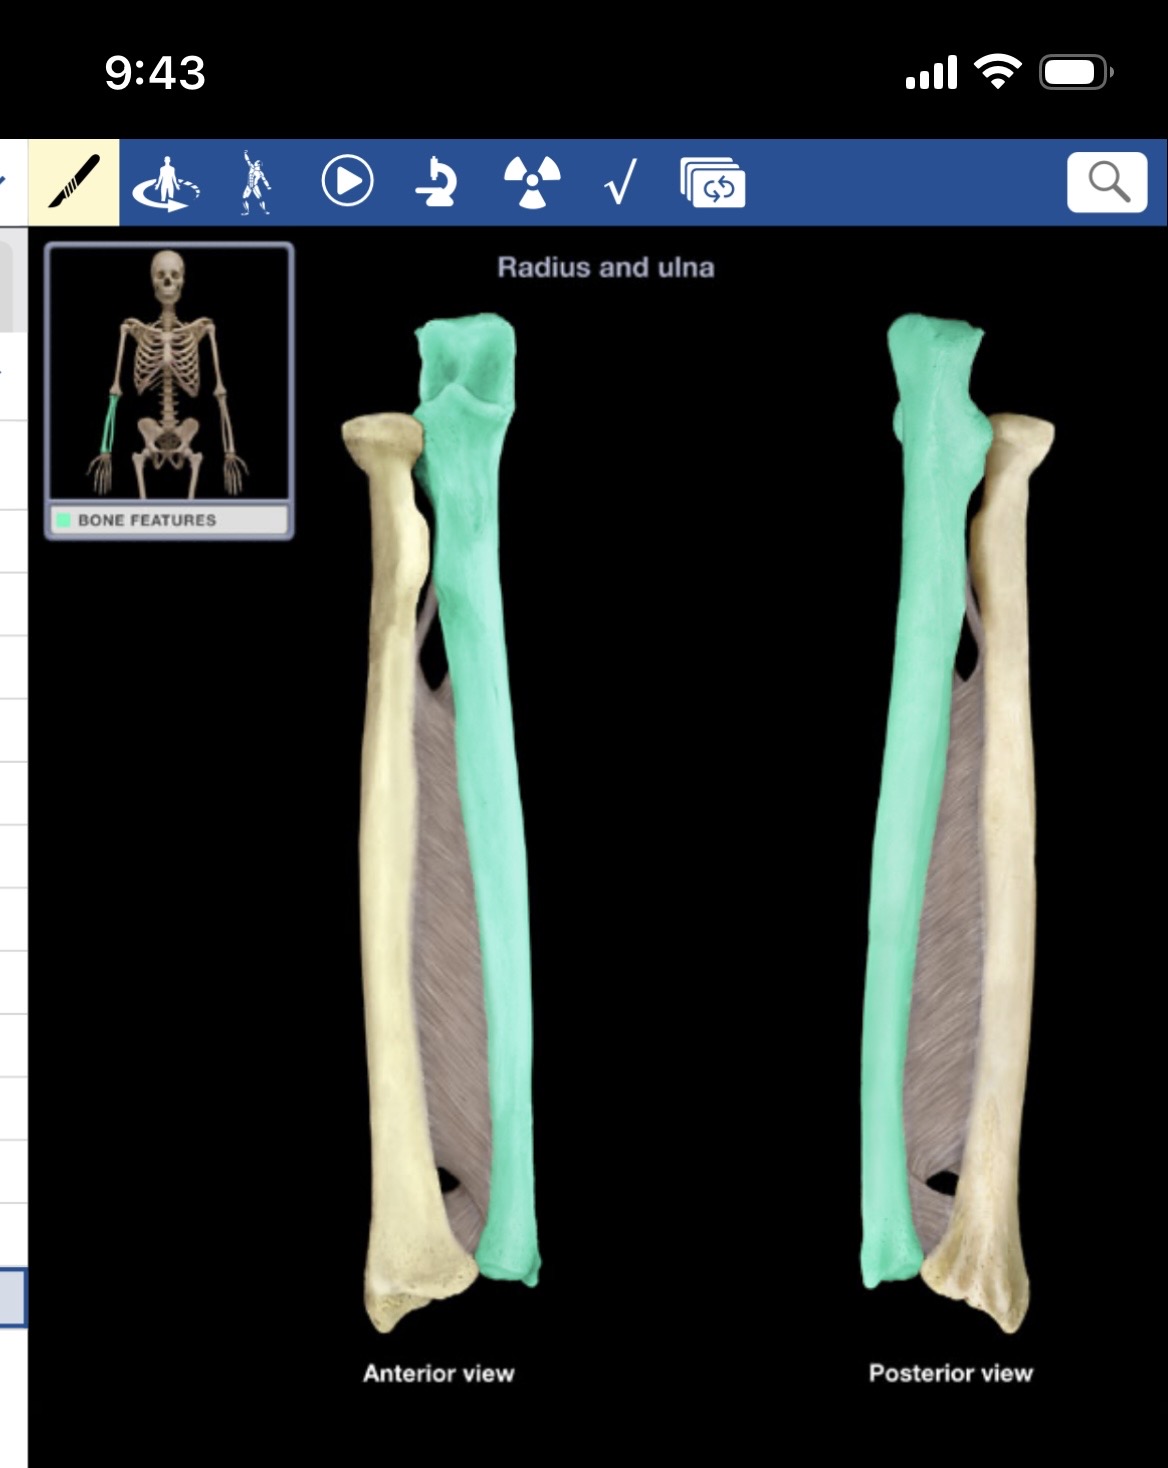Tap the green color swatch beside Bone Features
Screen dimensions: 1168x1468
(63, 520)
